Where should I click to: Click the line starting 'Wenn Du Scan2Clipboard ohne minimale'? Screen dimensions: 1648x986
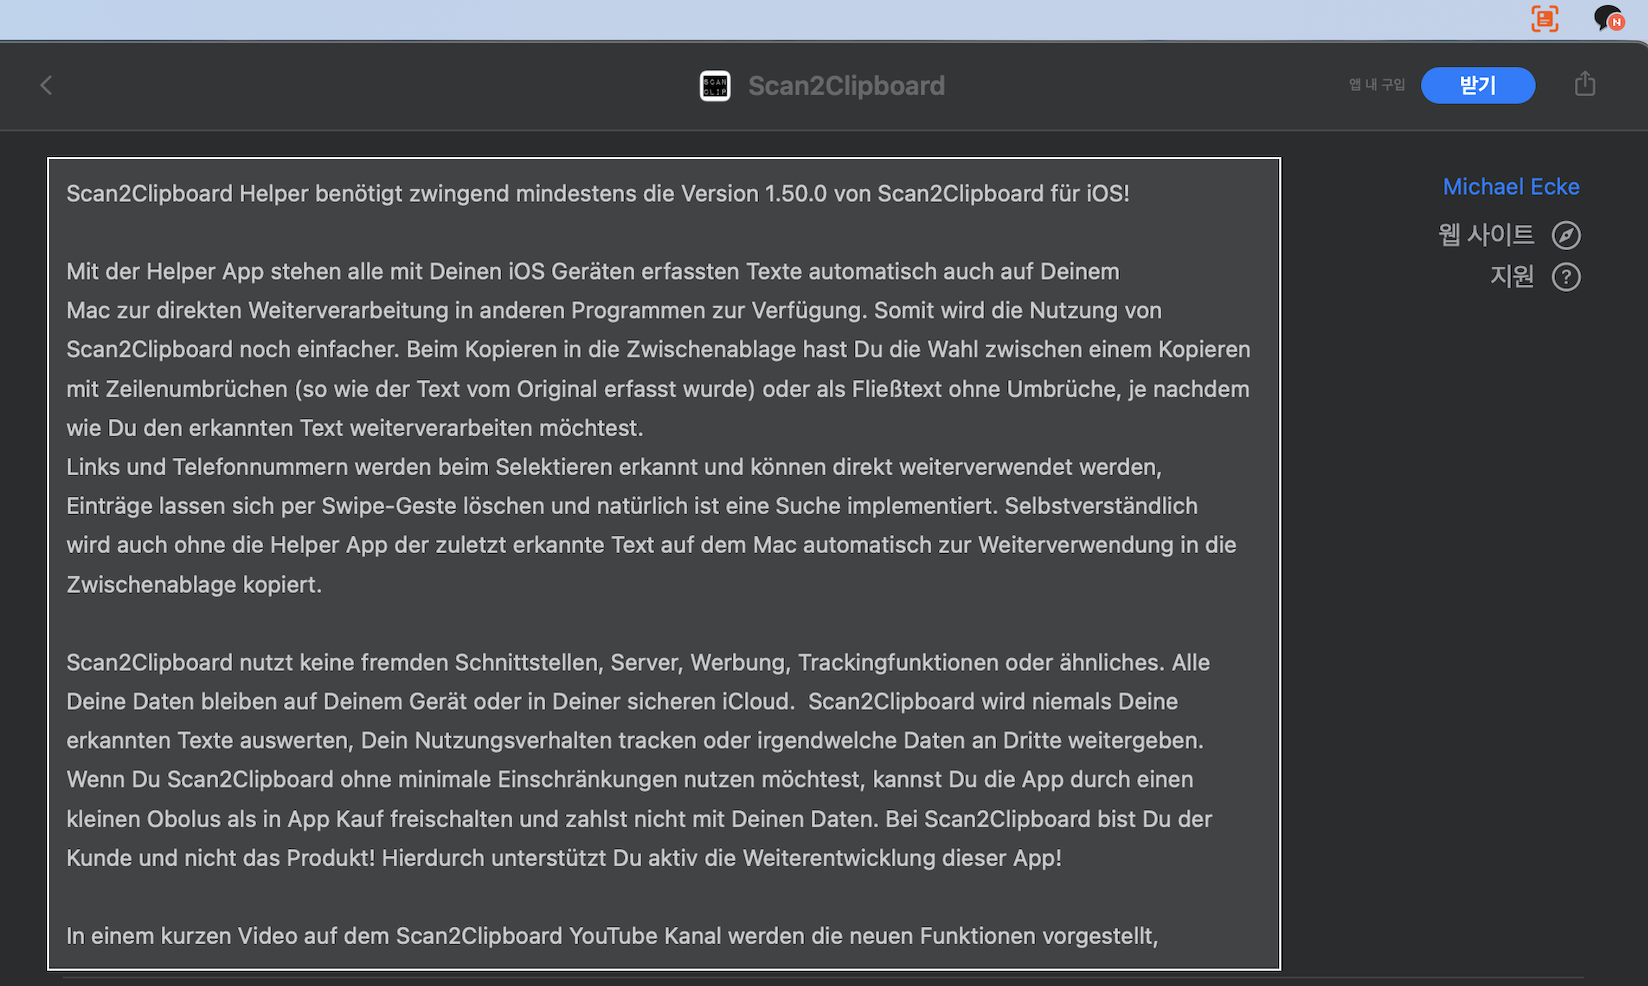[x=630, y=780]
